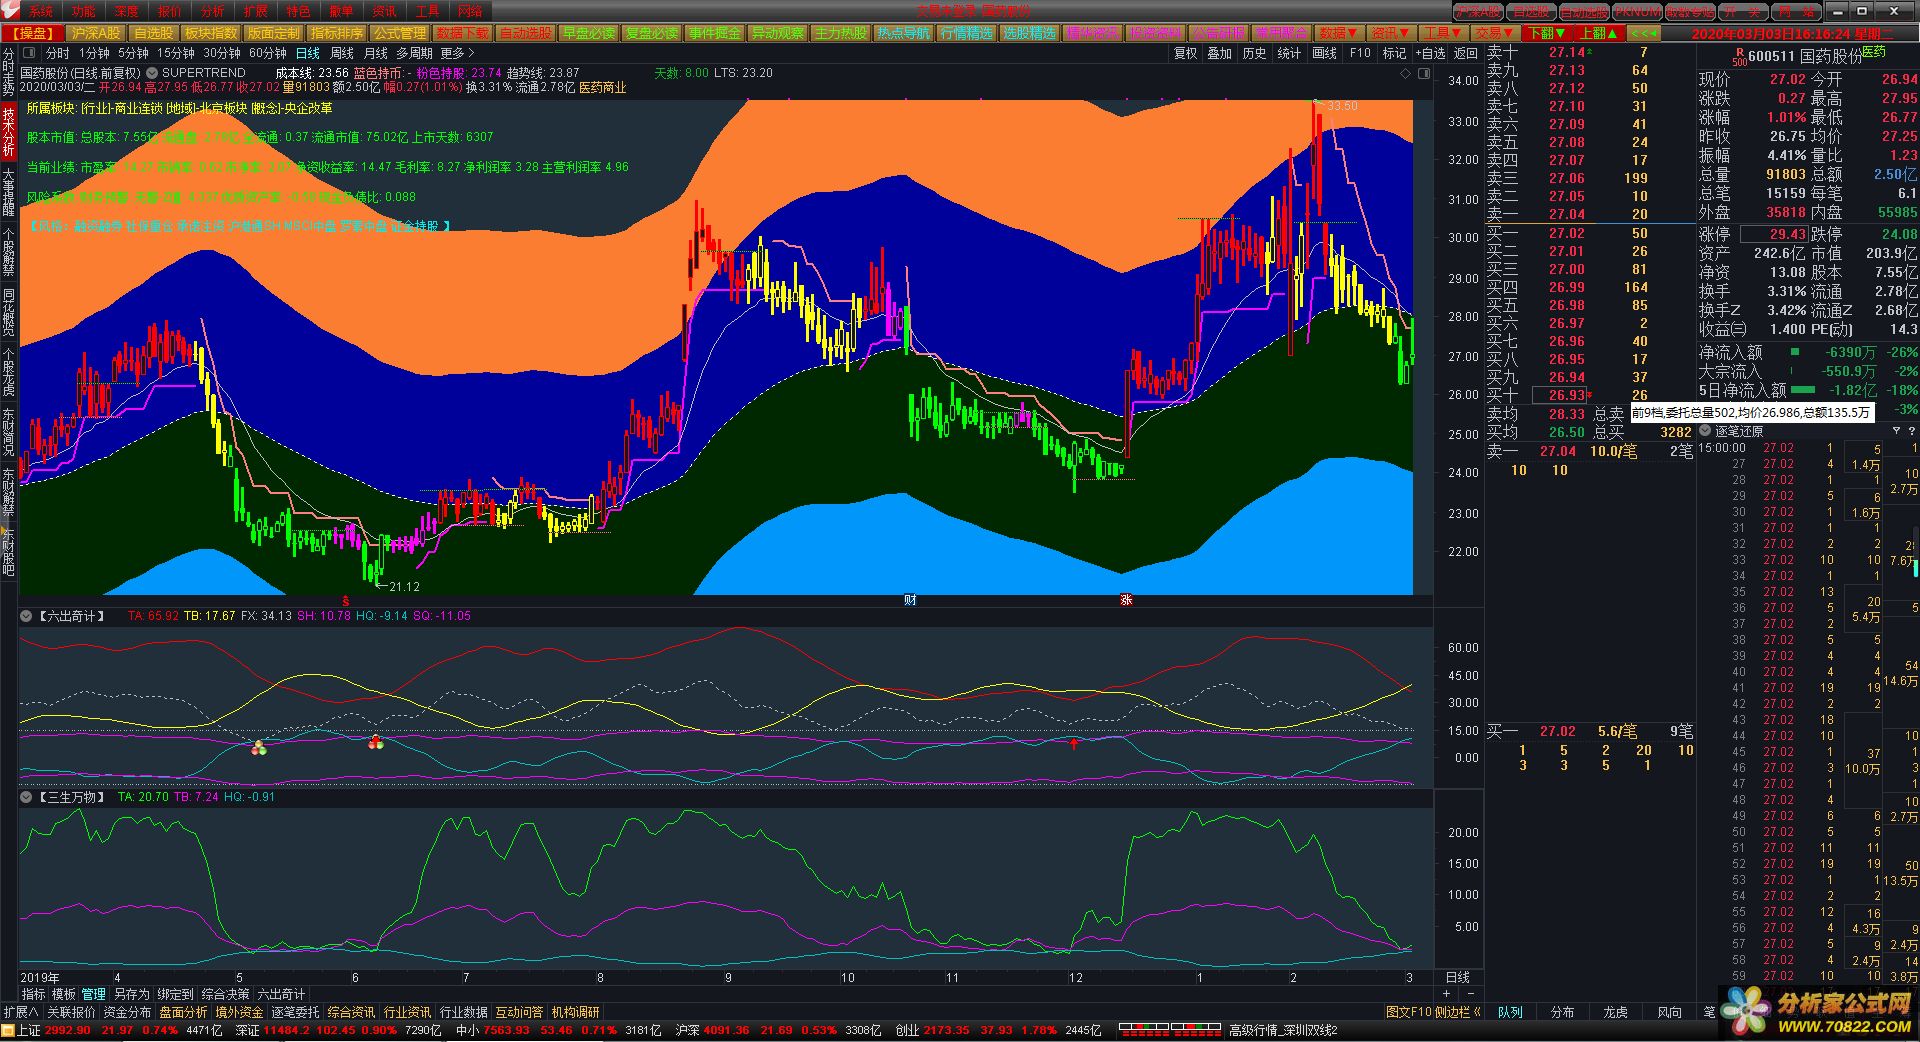Click the app logo icon at top-left
Screen dimensions: 1920x1042
[x=9, y=11]
